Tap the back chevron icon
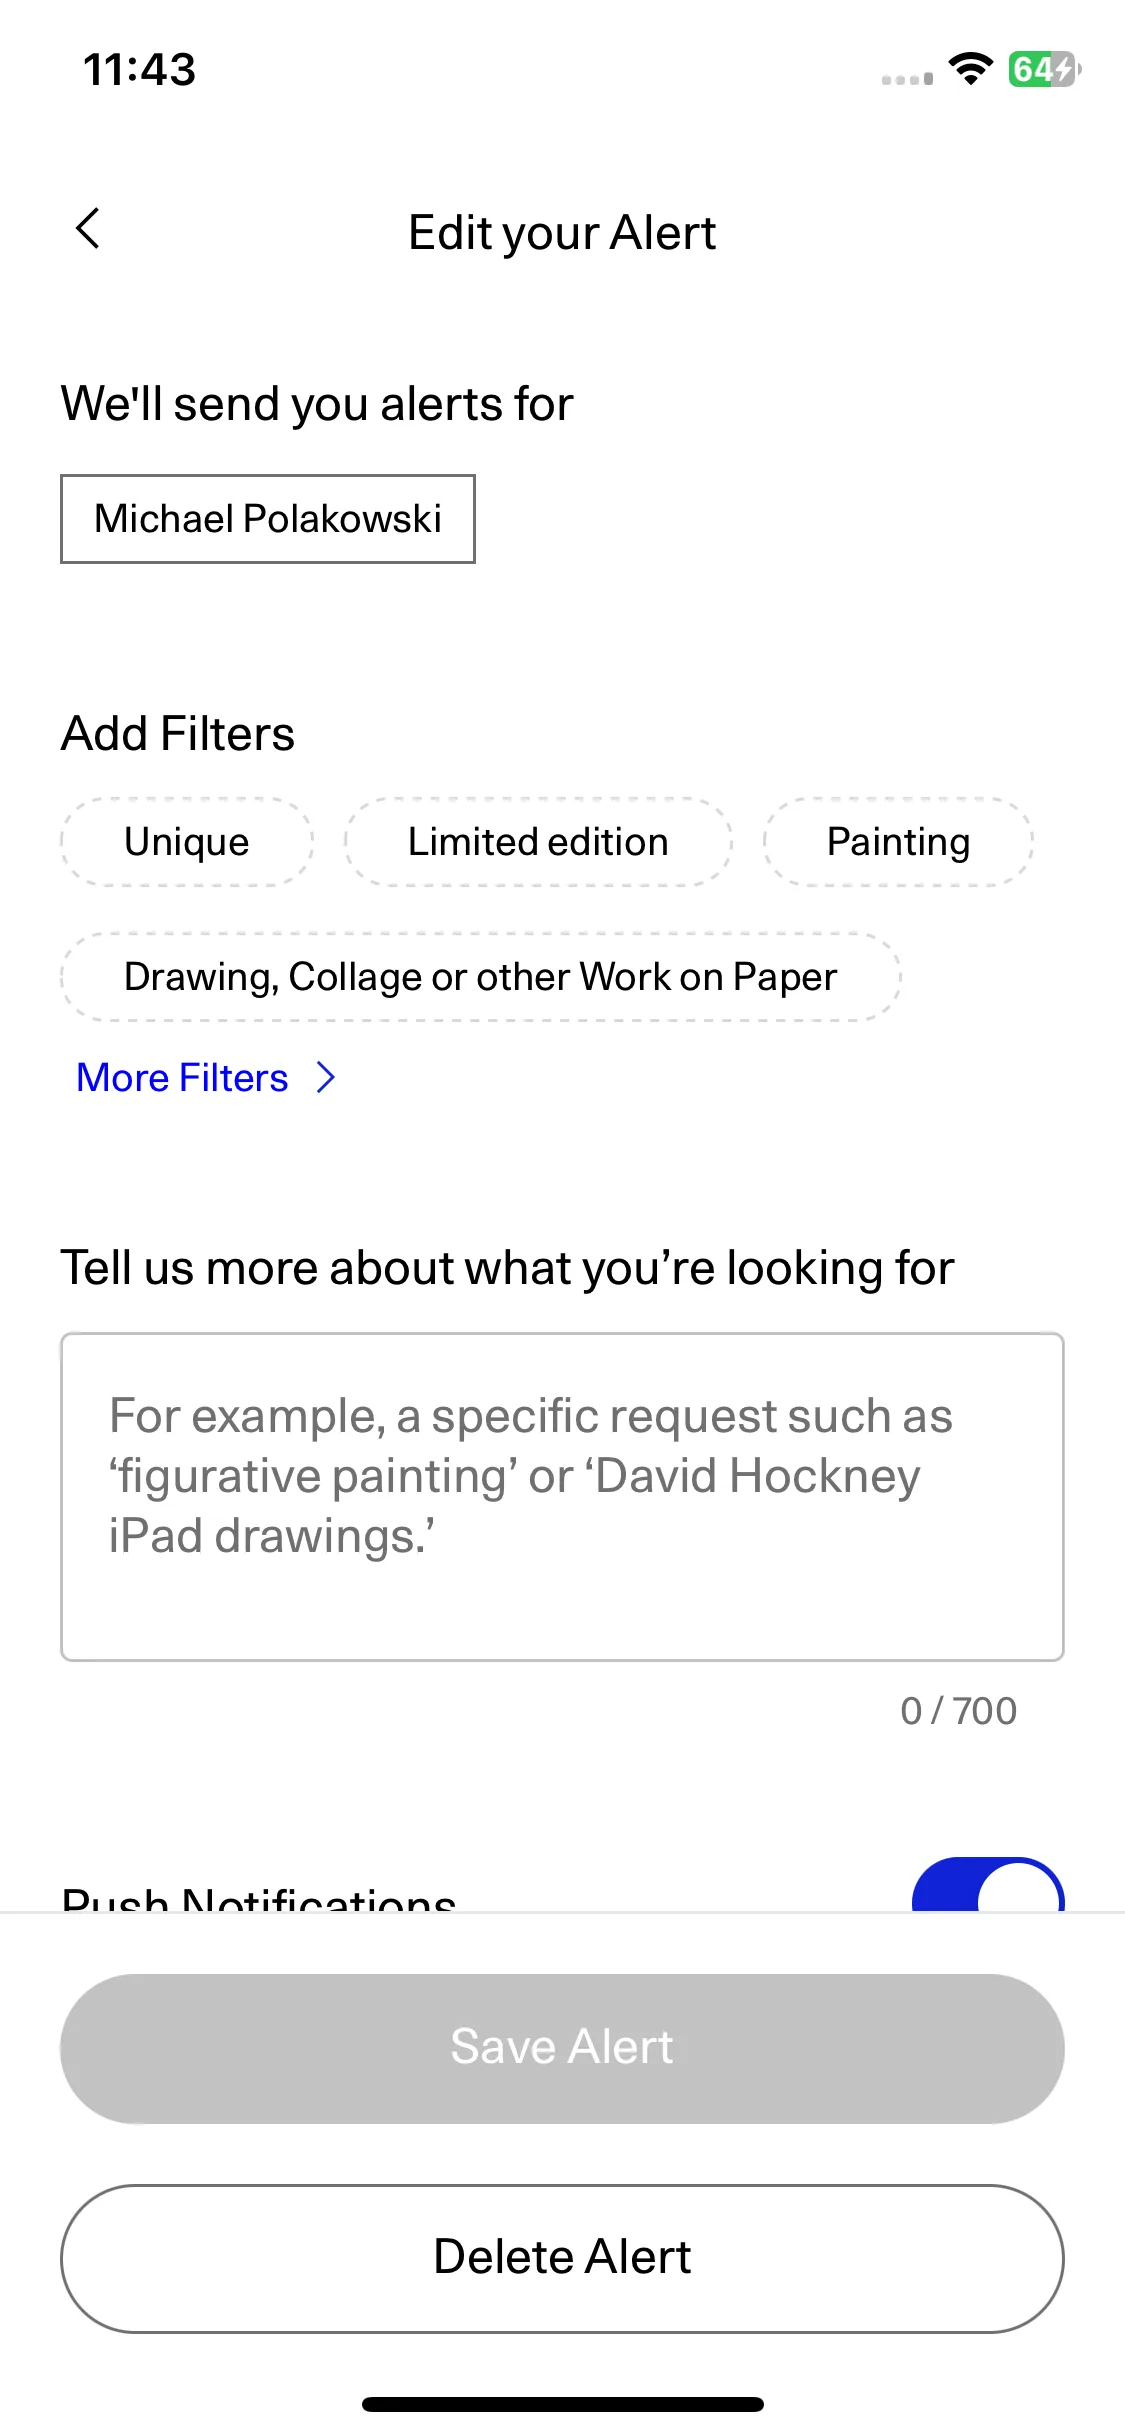This screenshot has height=2436, width=1125. [x=88, y=229]
